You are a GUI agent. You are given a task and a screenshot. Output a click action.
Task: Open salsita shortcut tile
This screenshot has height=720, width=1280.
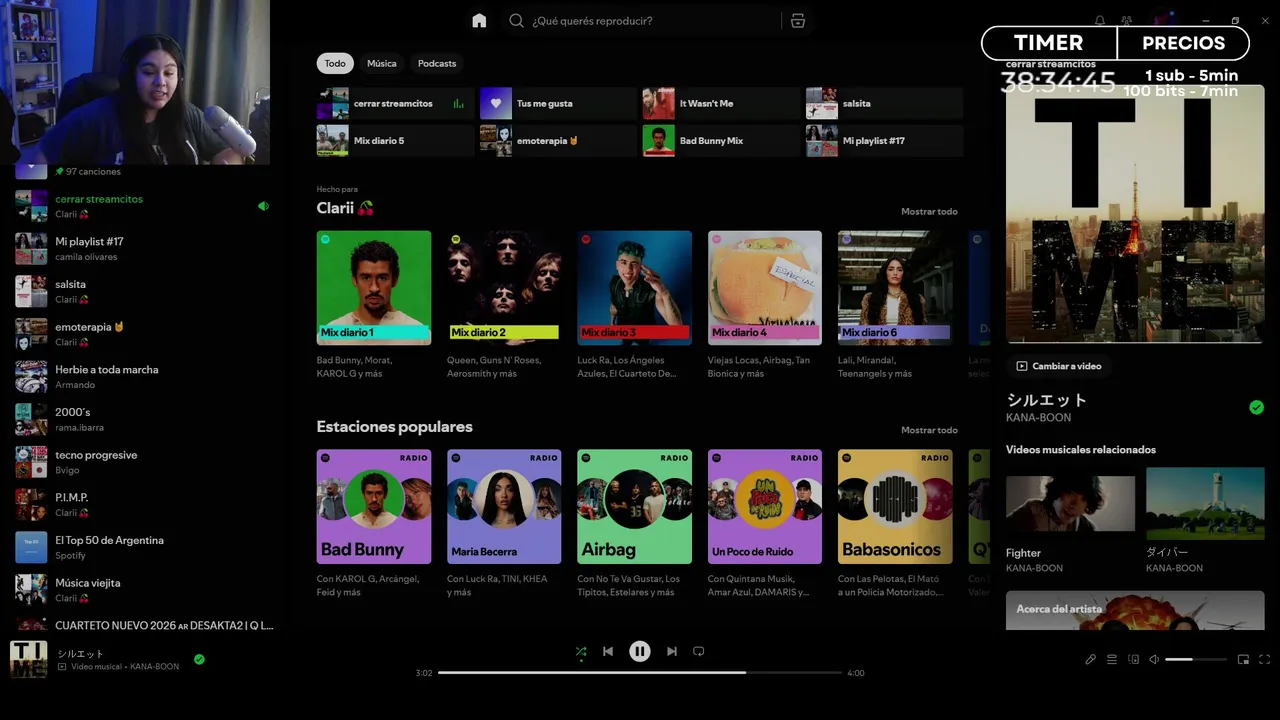(884, 103)
